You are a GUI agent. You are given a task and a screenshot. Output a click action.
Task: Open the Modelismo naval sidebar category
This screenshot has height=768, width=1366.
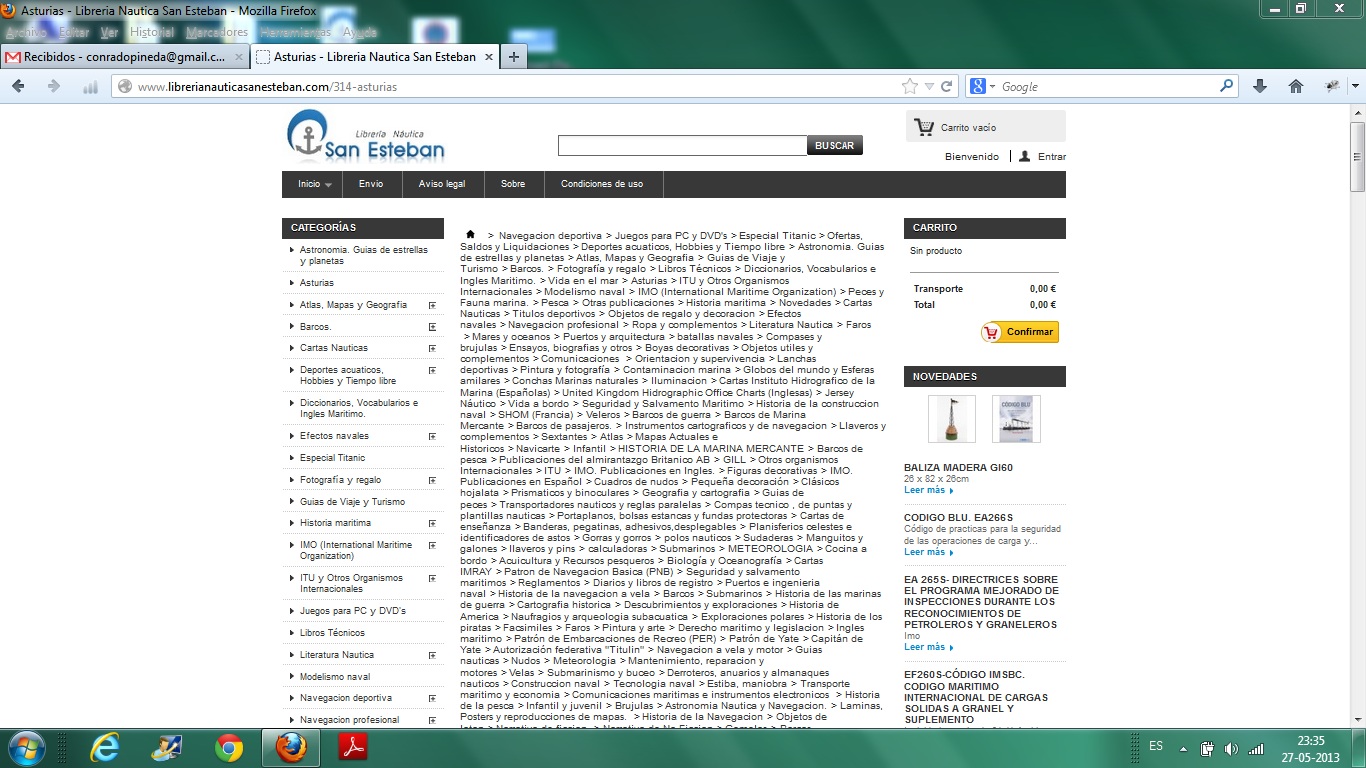click(x=335, y=677)
